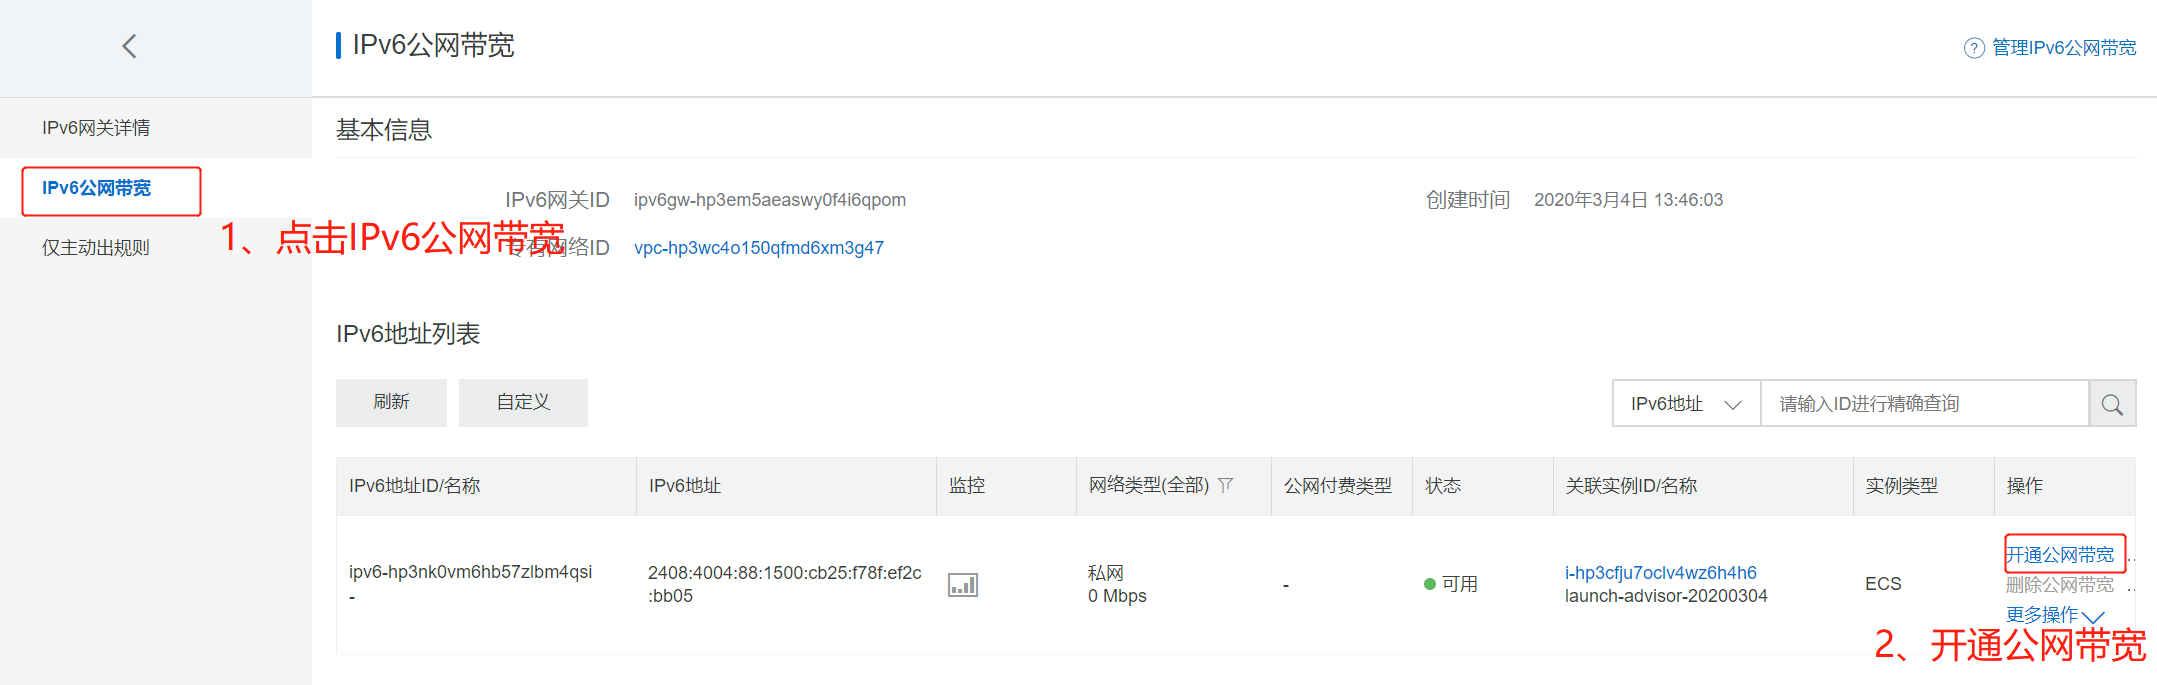Go back using the left chevron arrow

129,46
